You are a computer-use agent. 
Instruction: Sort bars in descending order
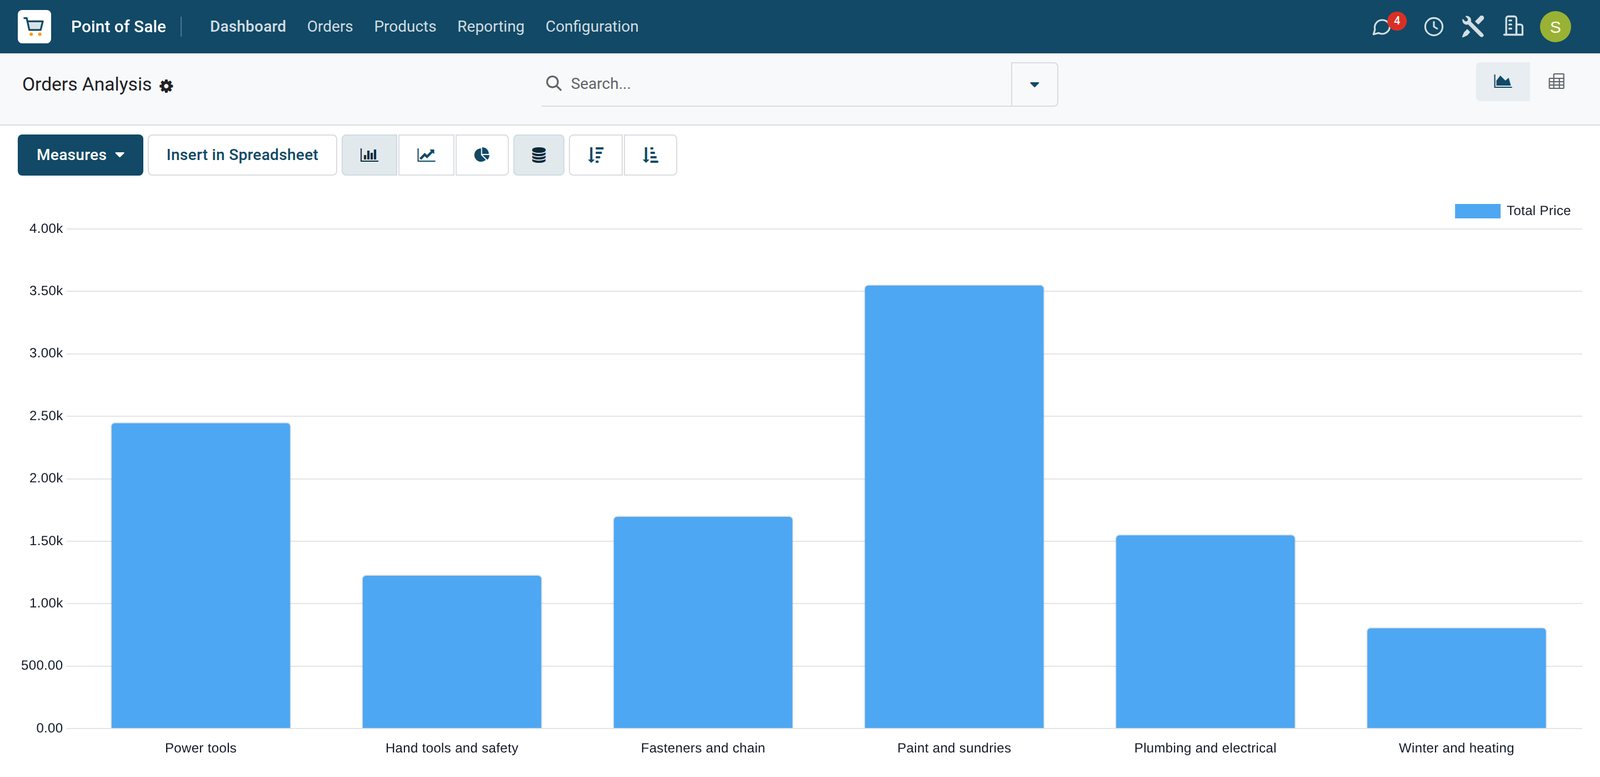coord(596,155)
